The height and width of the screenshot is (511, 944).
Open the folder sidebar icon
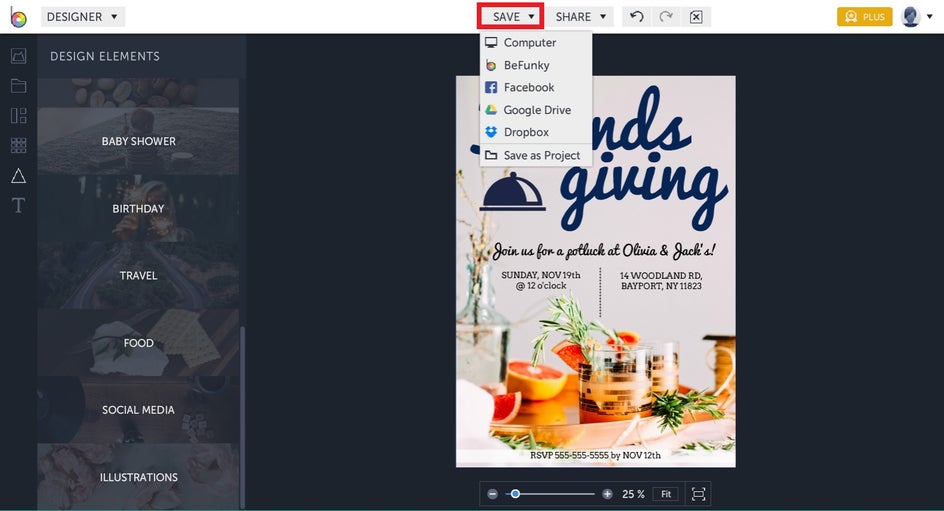[x=19, y=85]
